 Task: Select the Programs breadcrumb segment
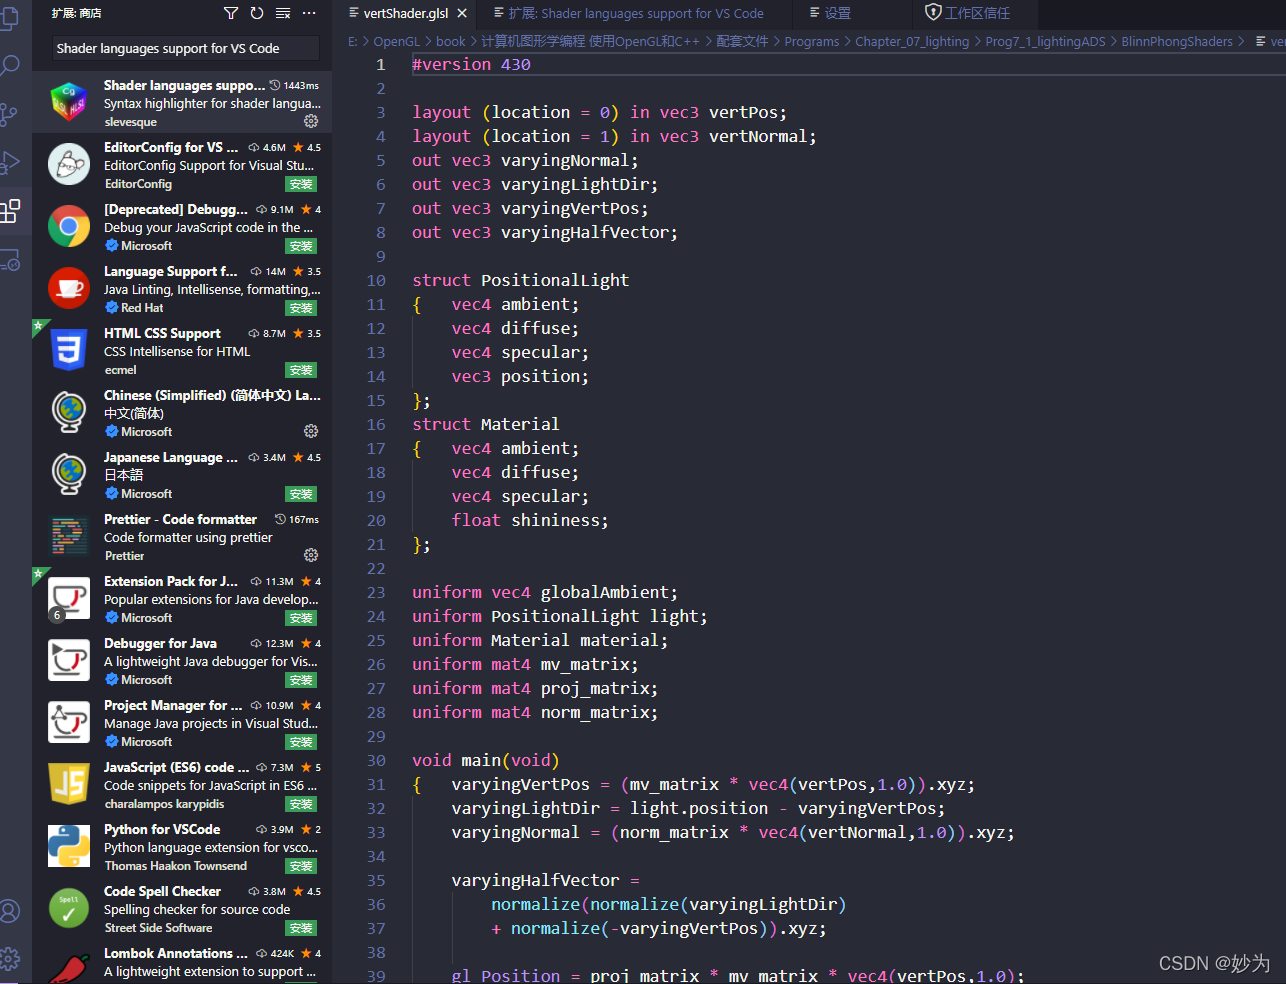[x=812, y=41]
